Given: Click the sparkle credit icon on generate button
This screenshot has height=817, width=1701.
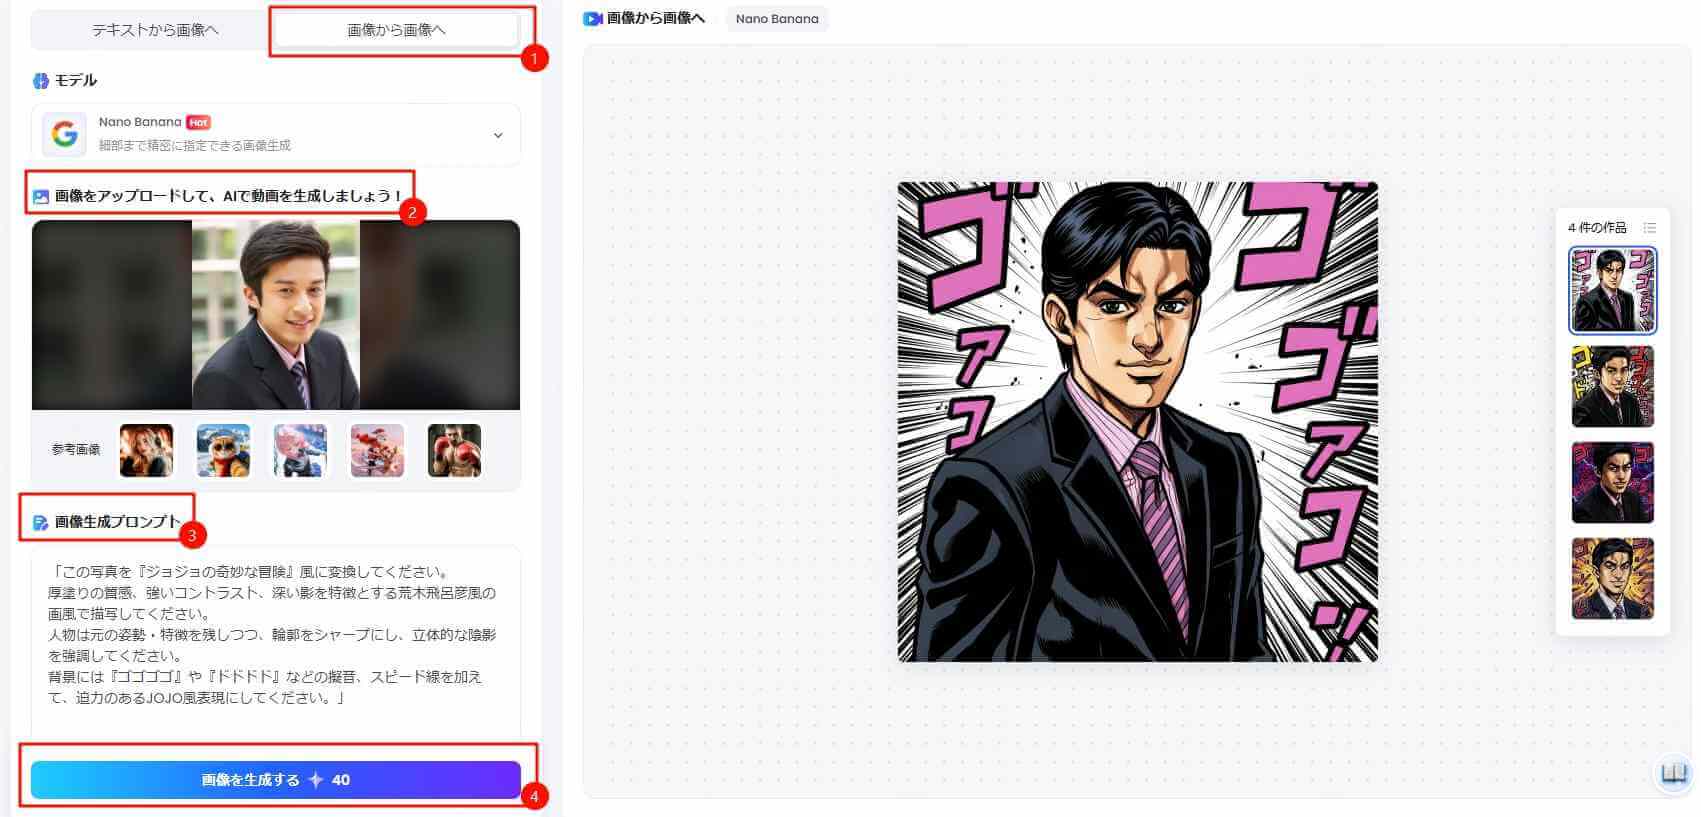Looking at the screenshot, I should (x=315, y=780).
